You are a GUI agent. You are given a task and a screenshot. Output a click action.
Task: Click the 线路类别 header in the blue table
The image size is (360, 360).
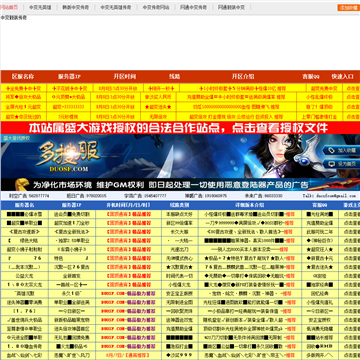[x=179, y=205]
